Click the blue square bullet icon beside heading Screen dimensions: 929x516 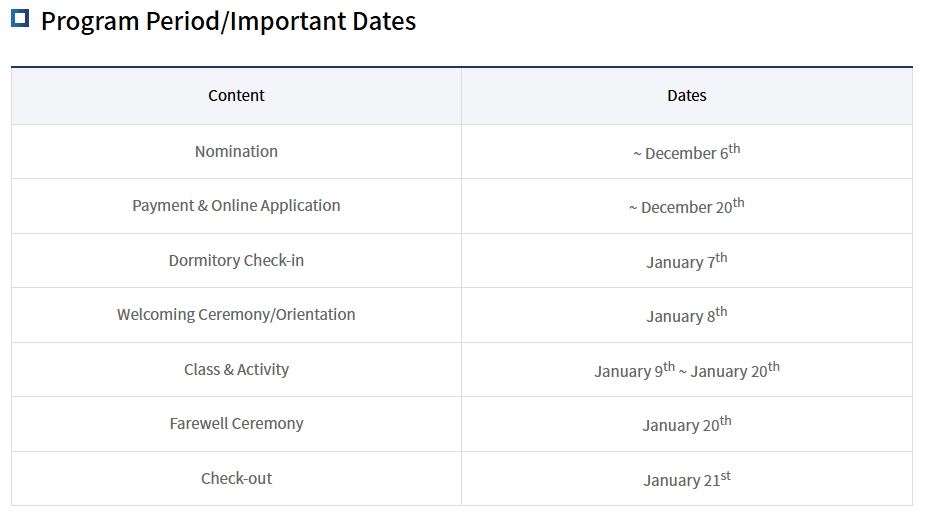pyautogui.click(x=20, y=19)
